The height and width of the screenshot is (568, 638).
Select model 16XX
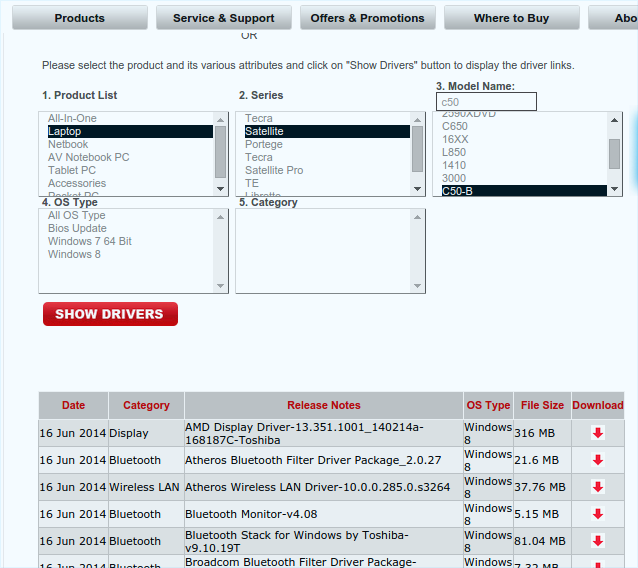pos(524,140)
